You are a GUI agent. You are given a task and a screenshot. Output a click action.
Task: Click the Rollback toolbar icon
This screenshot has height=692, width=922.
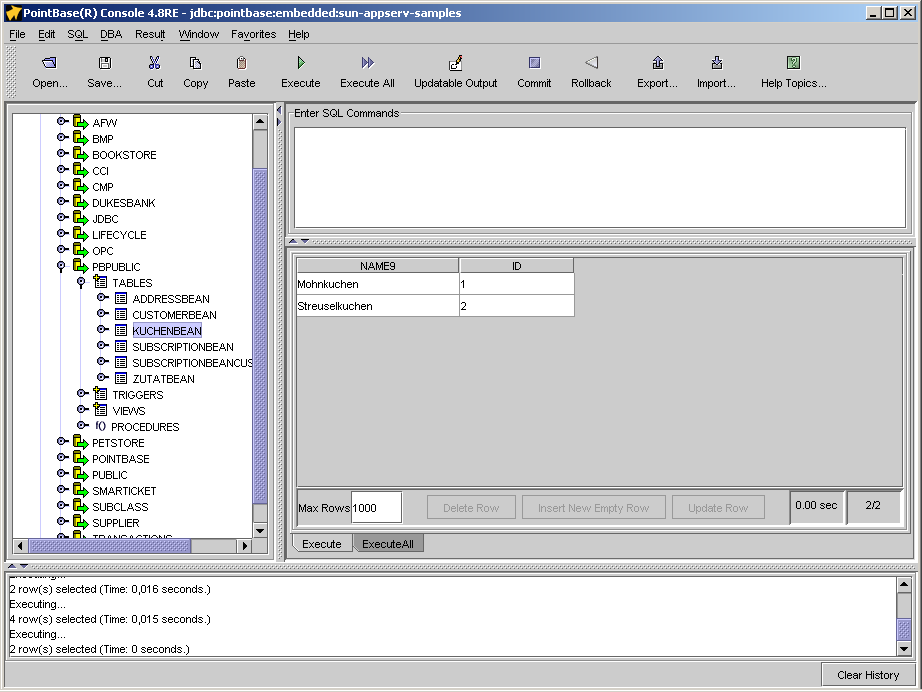(x=592, y=62)
